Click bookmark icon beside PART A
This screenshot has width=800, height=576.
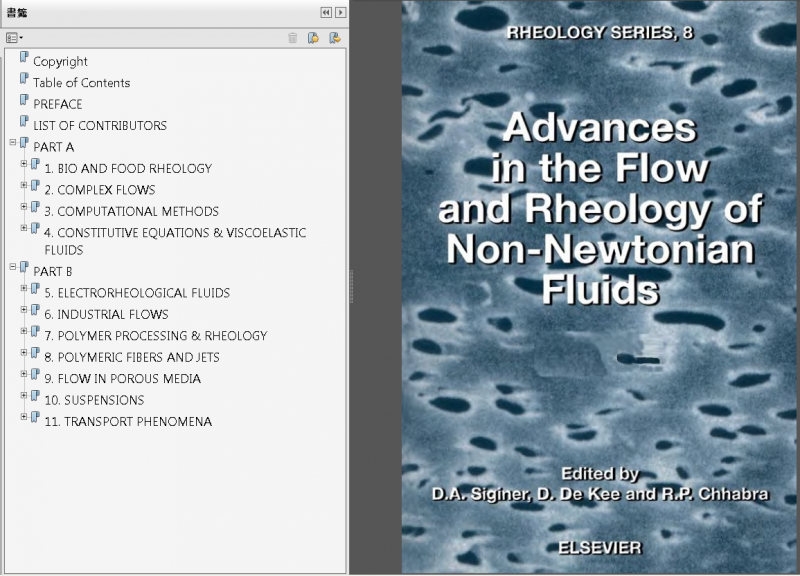24,143
